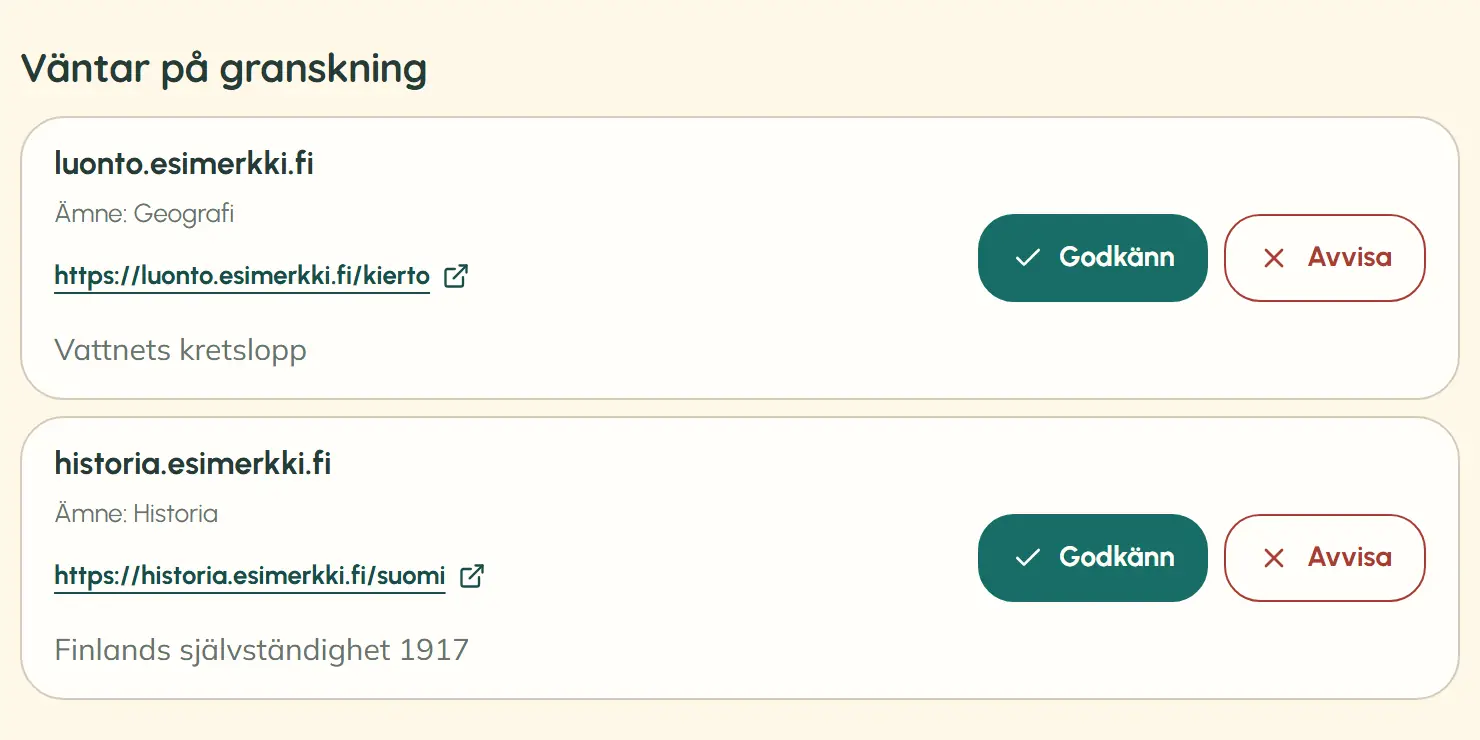
Task: Reject historia.esimerkki.fi with Avvisa
Action: [x=1325, y=558]
